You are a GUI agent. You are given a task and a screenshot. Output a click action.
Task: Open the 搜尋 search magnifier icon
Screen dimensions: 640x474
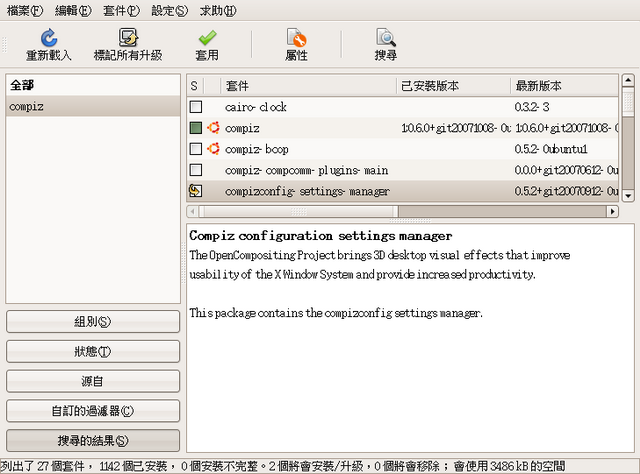tap(386, 38)
